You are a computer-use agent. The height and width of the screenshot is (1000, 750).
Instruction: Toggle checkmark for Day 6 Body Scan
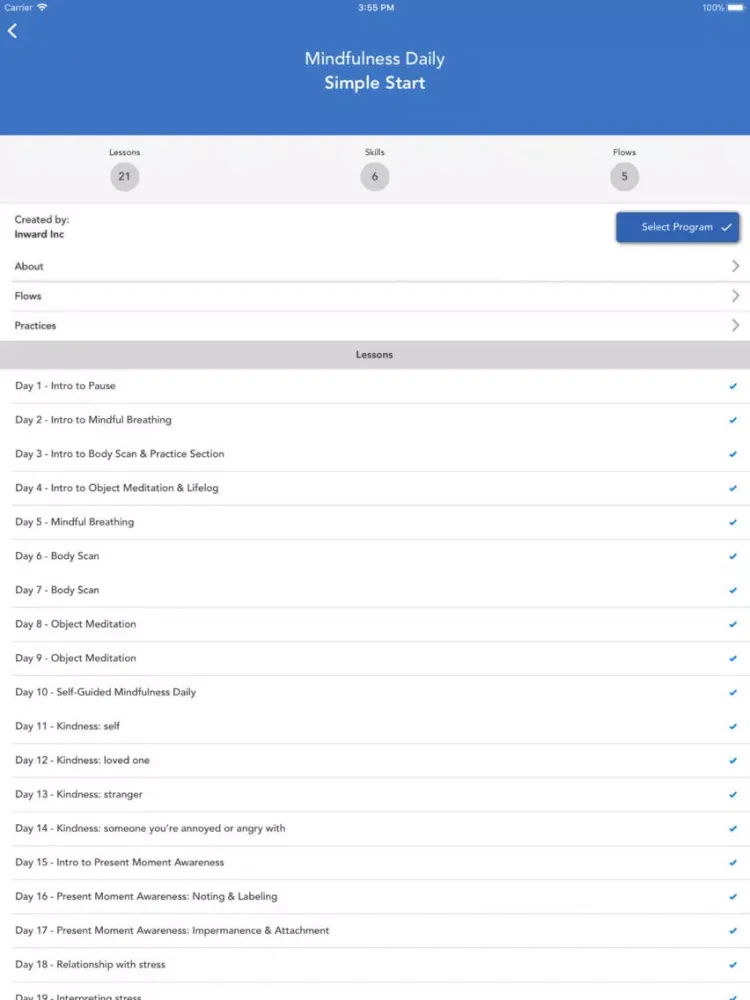(733, 556)
